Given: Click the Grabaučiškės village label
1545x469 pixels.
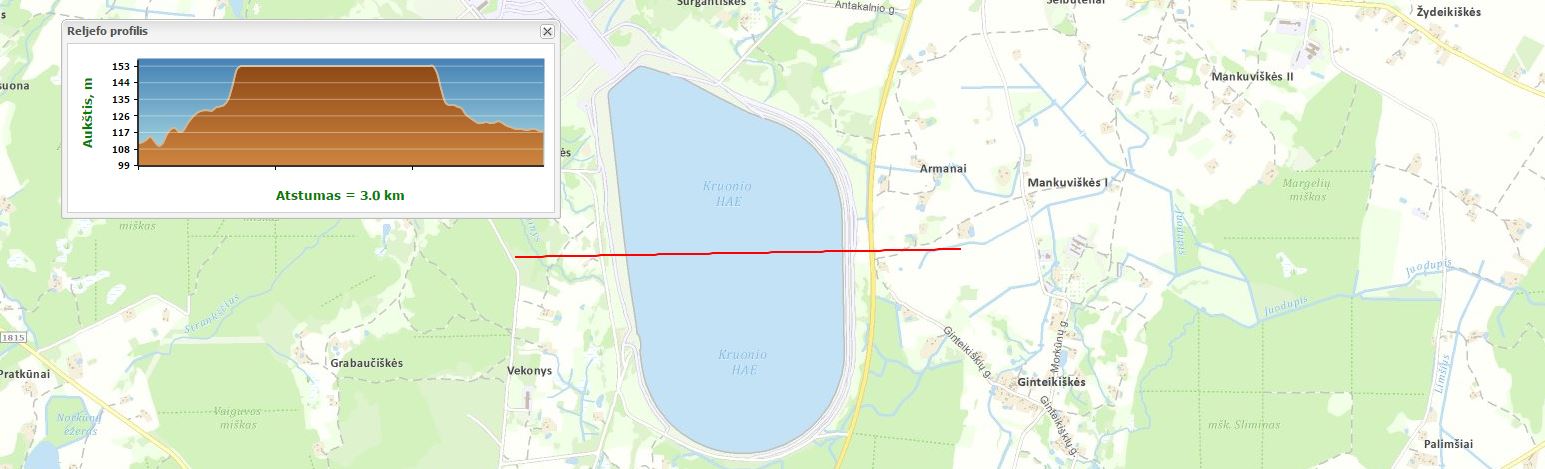Looking at the screenshot, I should [366, 363].
